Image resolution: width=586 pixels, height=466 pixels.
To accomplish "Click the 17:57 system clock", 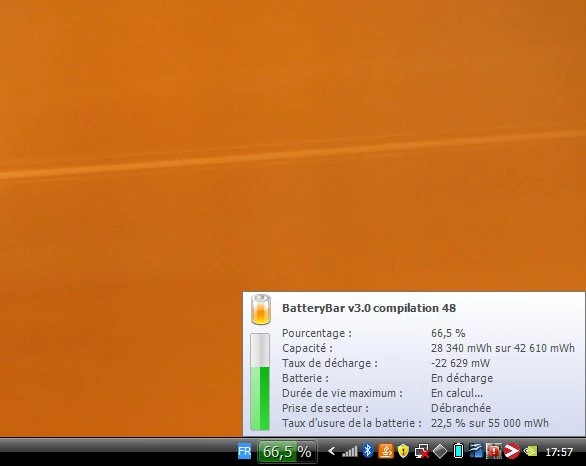I will (559, 452).
